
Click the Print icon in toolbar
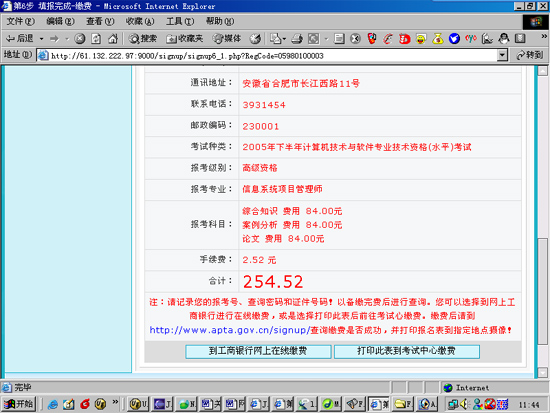click(297, 39)
